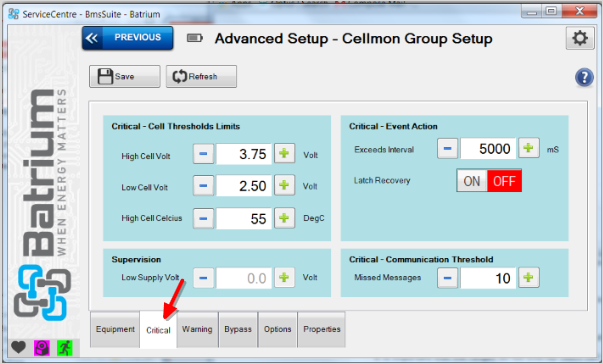
Task: Set Latch Recovery to OFF
Action: (504, 181)
